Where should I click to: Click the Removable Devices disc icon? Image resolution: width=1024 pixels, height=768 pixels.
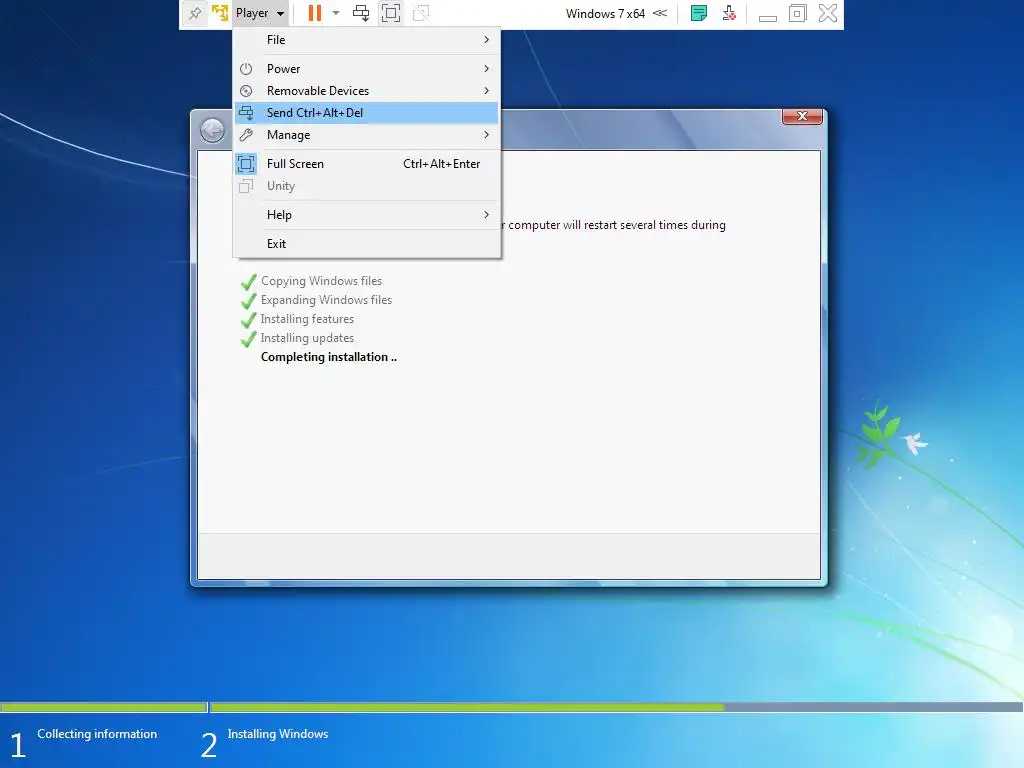246,91
